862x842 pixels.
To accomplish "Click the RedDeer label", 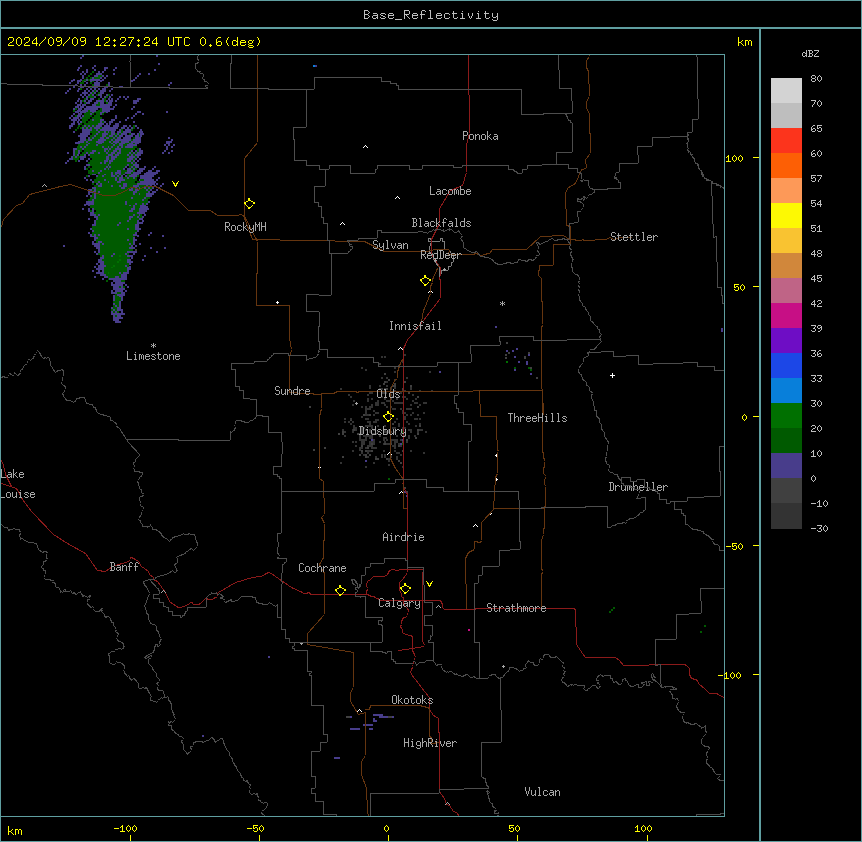I will (441, 255).
